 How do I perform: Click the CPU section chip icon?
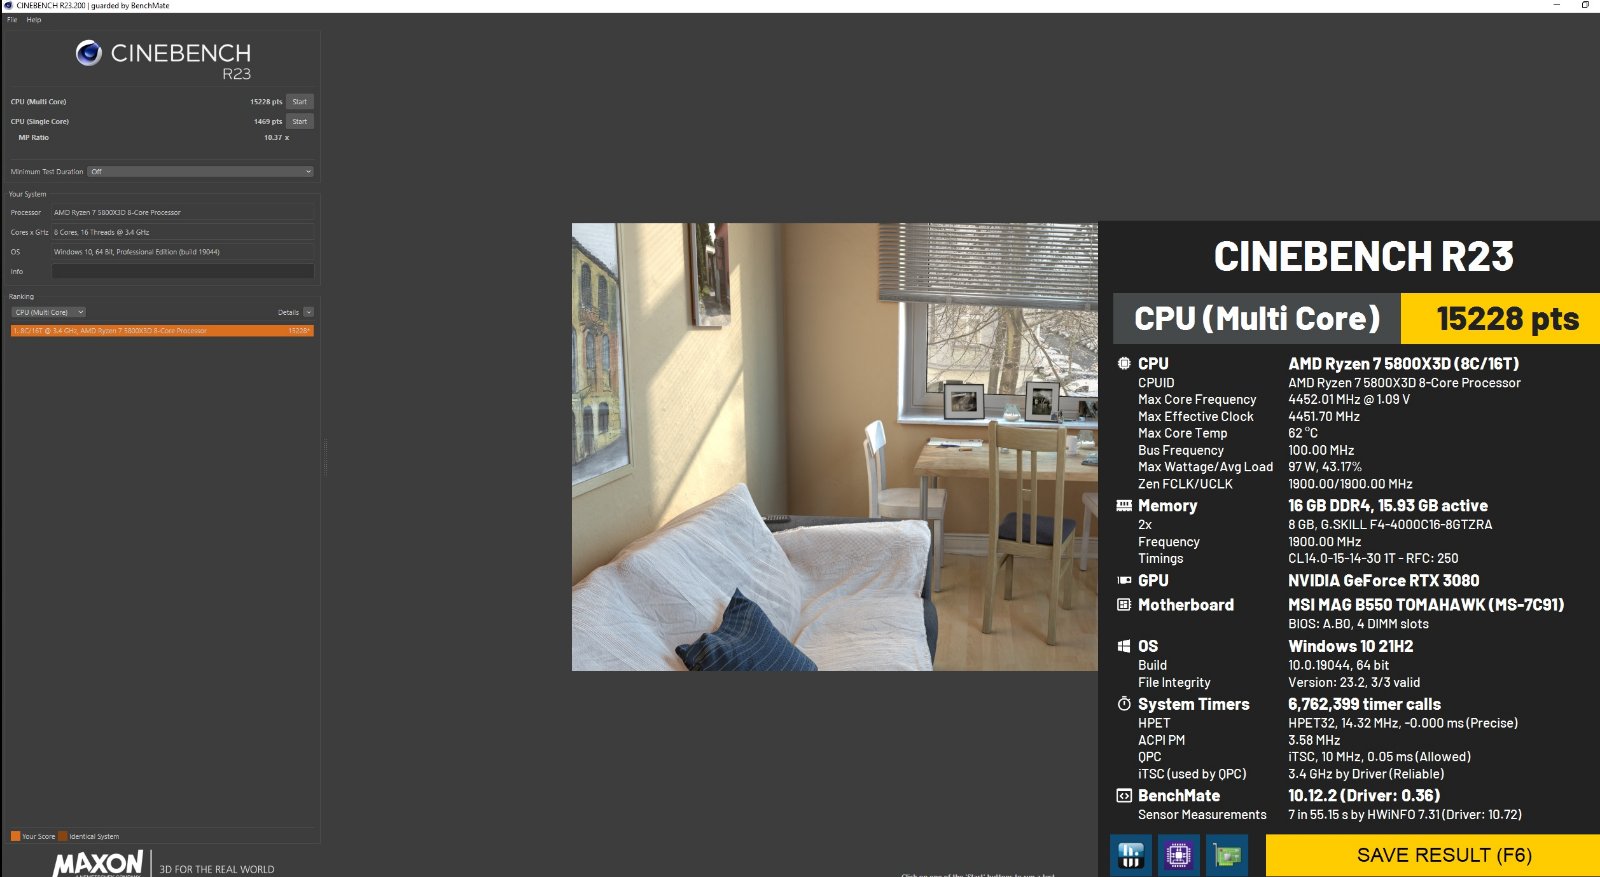[x=1124, y=364]
